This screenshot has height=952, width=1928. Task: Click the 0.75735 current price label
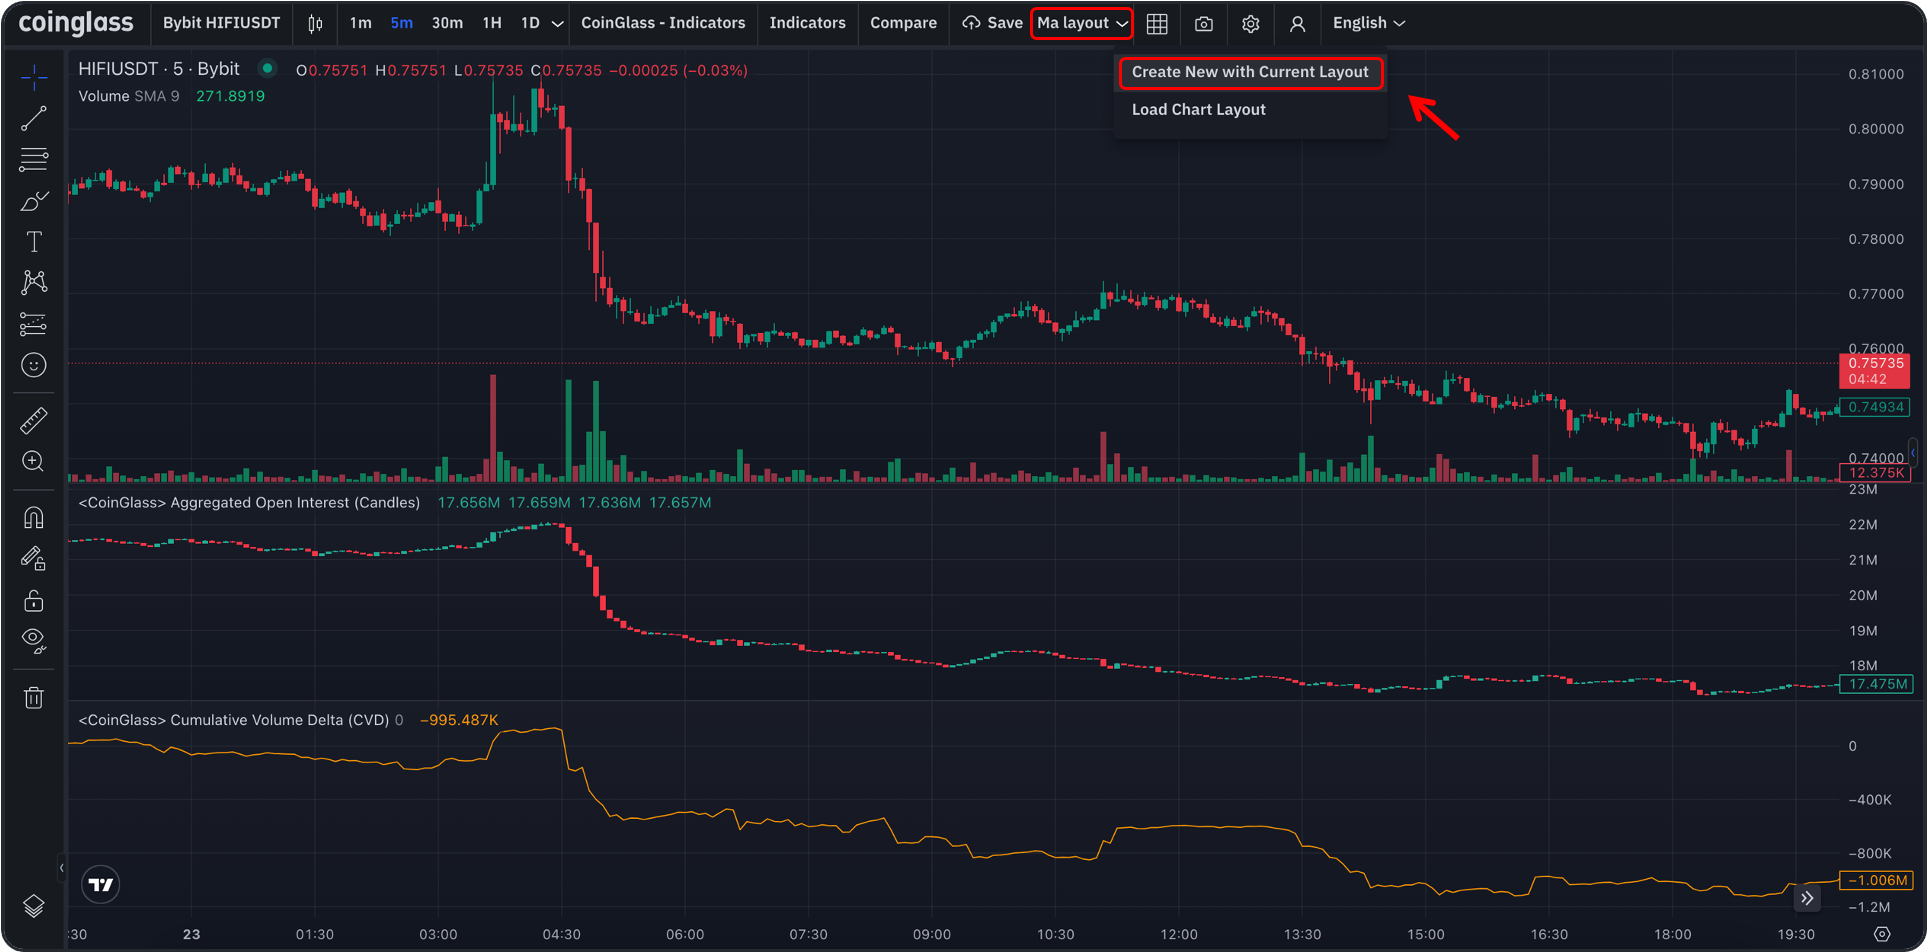click(1875, 371)
